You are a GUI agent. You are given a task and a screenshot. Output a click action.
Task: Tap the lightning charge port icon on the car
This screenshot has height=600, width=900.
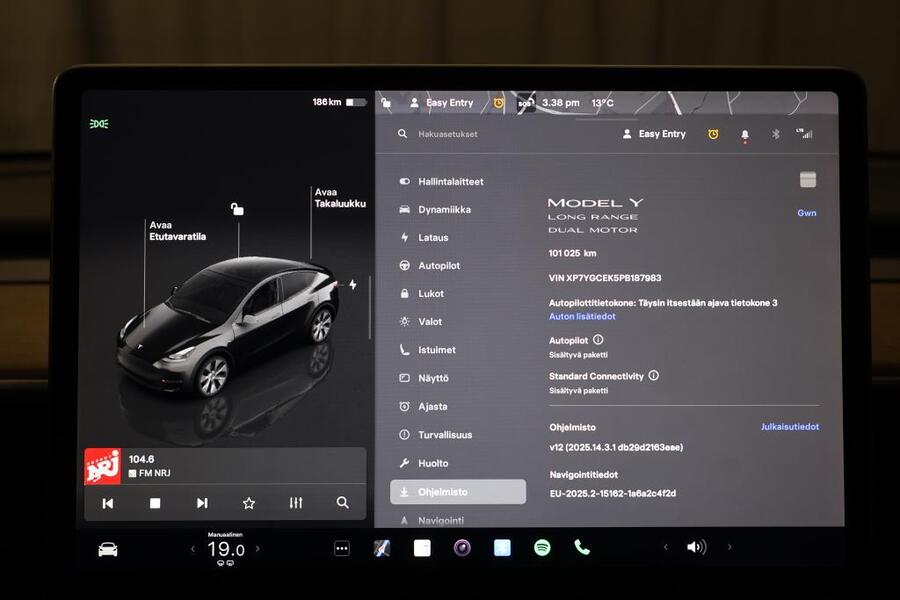pos(352,283)
